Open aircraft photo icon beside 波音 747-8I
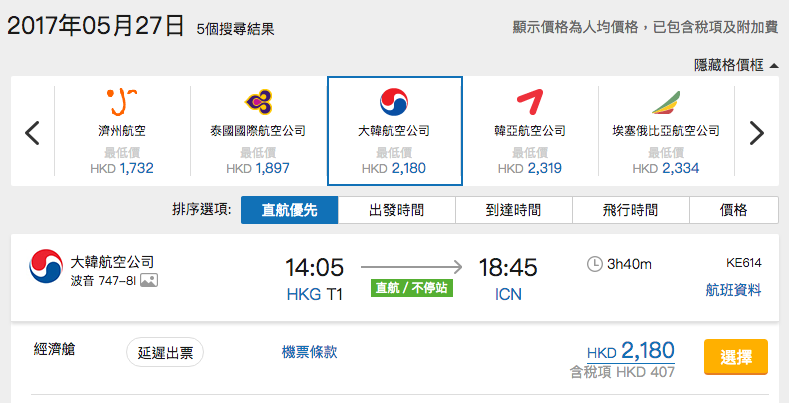The height and width of the screenshot is (403, 789). click(x=149, y=280)
